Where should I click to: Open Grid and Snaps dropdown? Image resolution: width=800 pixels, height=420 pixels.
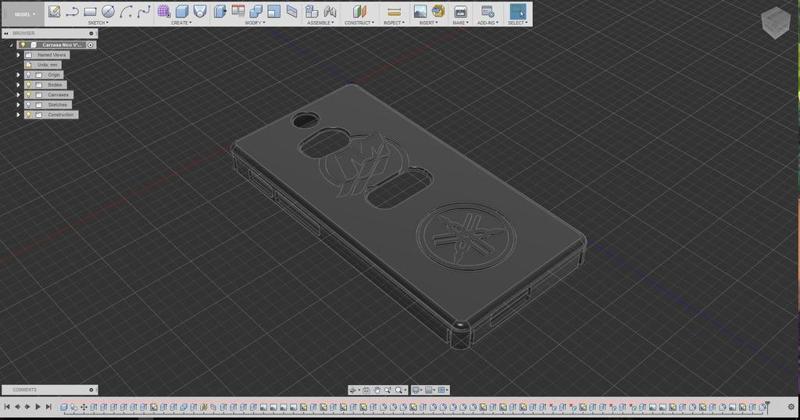[430, 390]
